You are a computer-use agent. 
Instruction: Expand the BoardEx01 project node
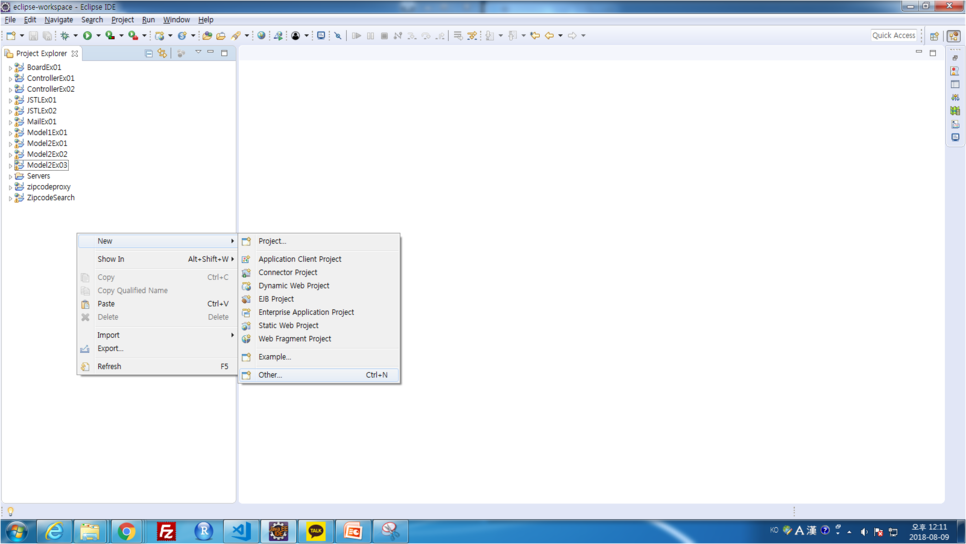click(10, 68)
